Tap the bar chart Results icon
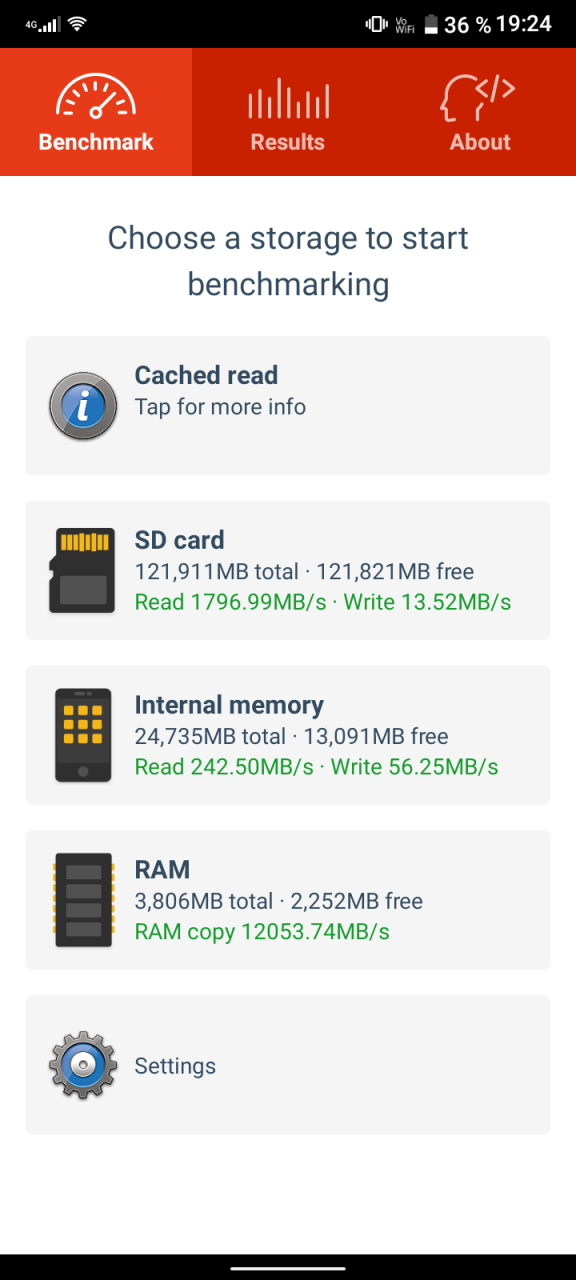 pyautogui.click(x=288, y=99)
